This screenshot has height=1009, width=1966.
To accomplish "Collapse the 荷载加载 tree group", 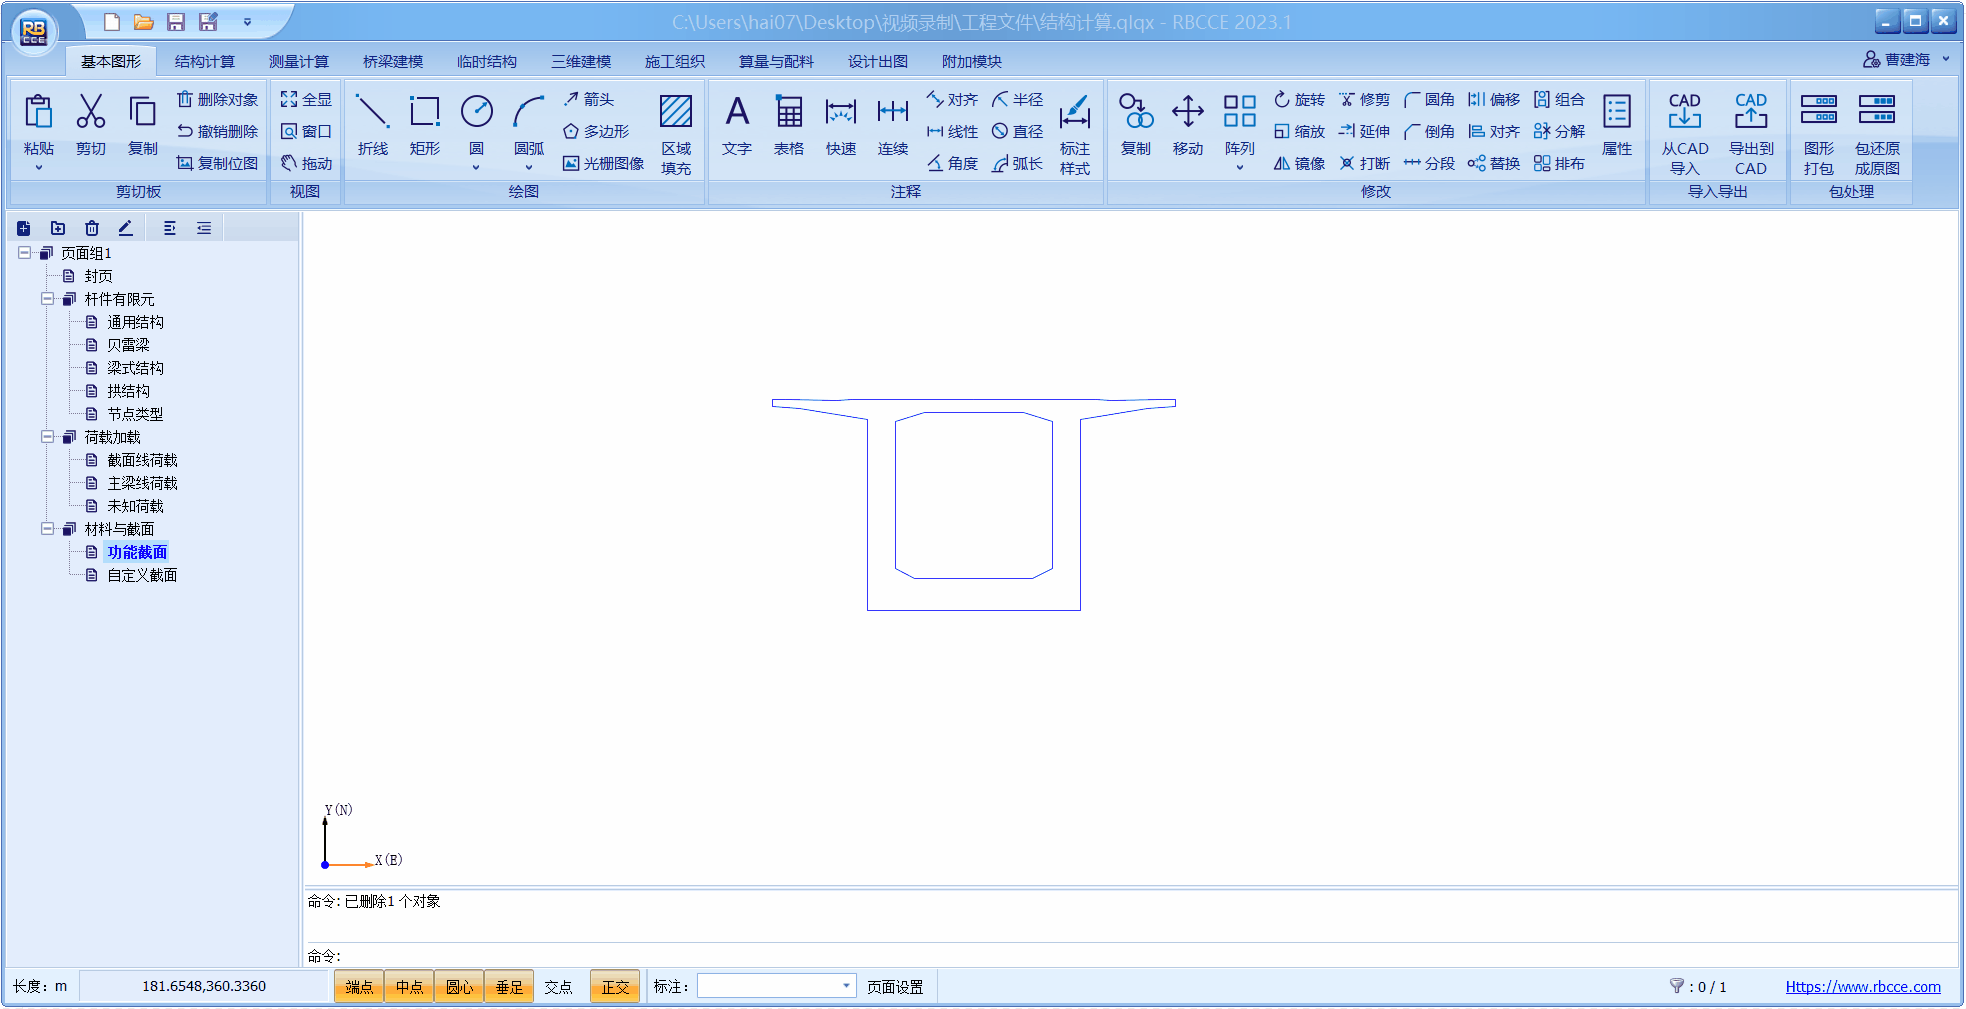I will (x=47, y=437).
